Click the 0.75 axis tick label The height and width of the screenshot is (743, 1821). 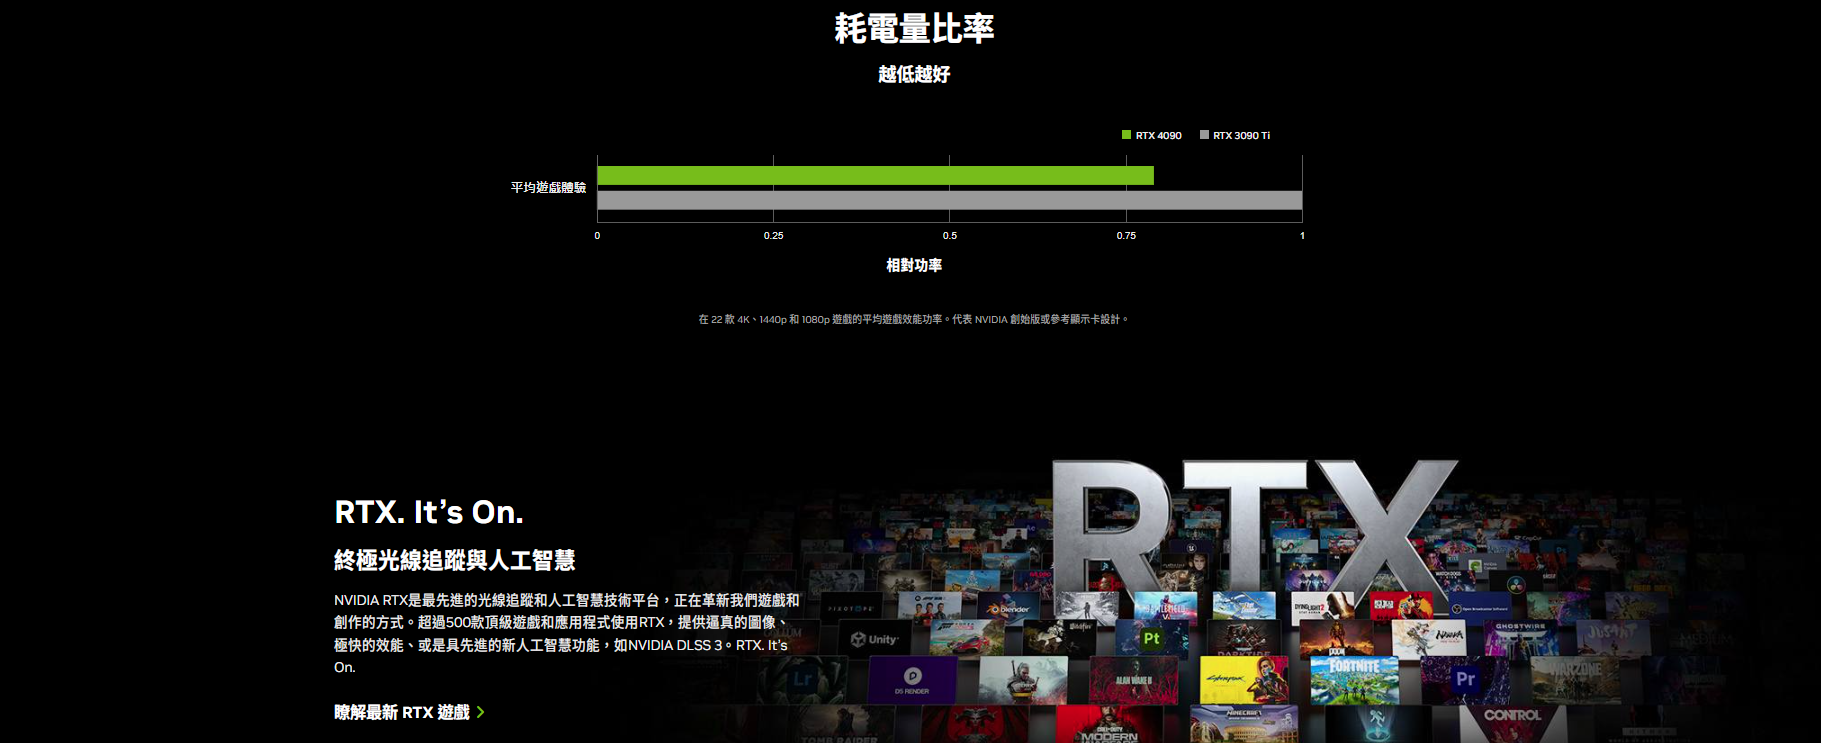tap(1126, 236)
